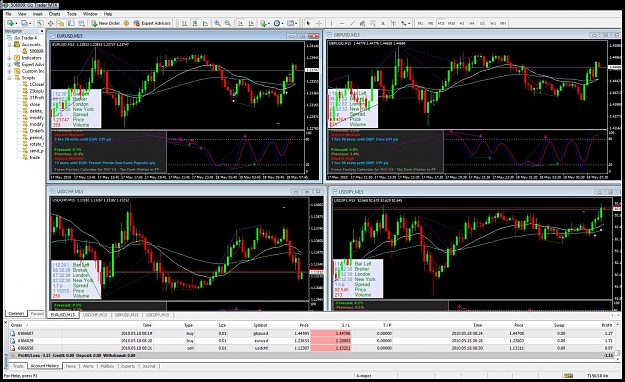Select the Vertical Line drawing tool
This screenshot has height=382, width=625.
click(x=331, y=24)
